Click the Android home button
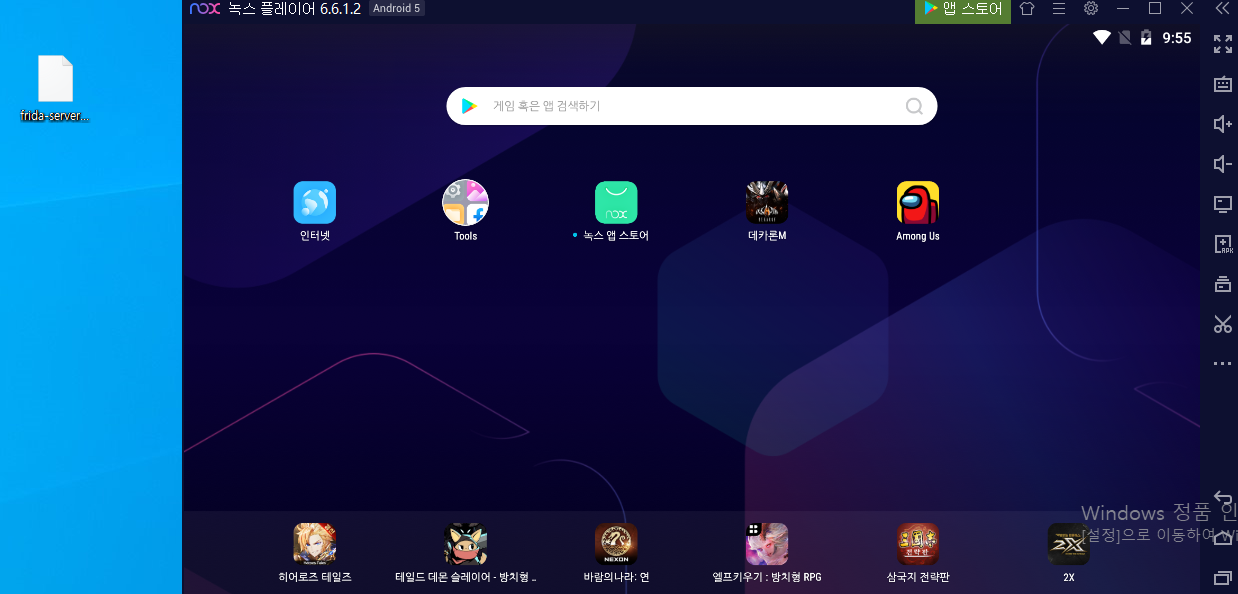The image size is (1238, 594). point(1222,538)
